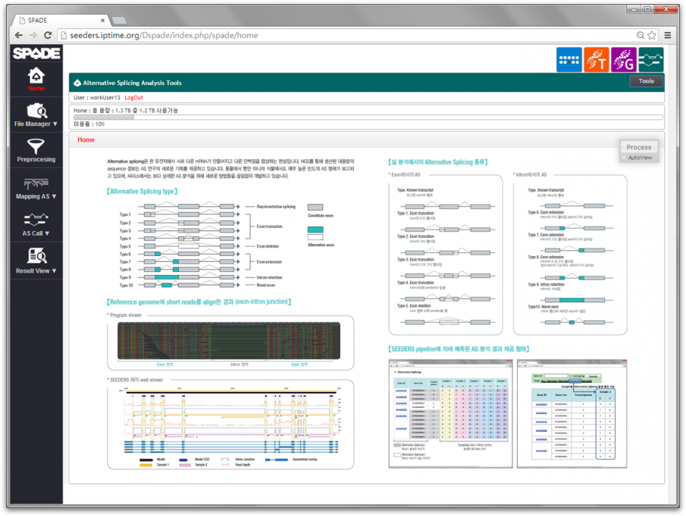Bookmark page with the star icon
The image size is (686, 516).
(x=623, y=35)
